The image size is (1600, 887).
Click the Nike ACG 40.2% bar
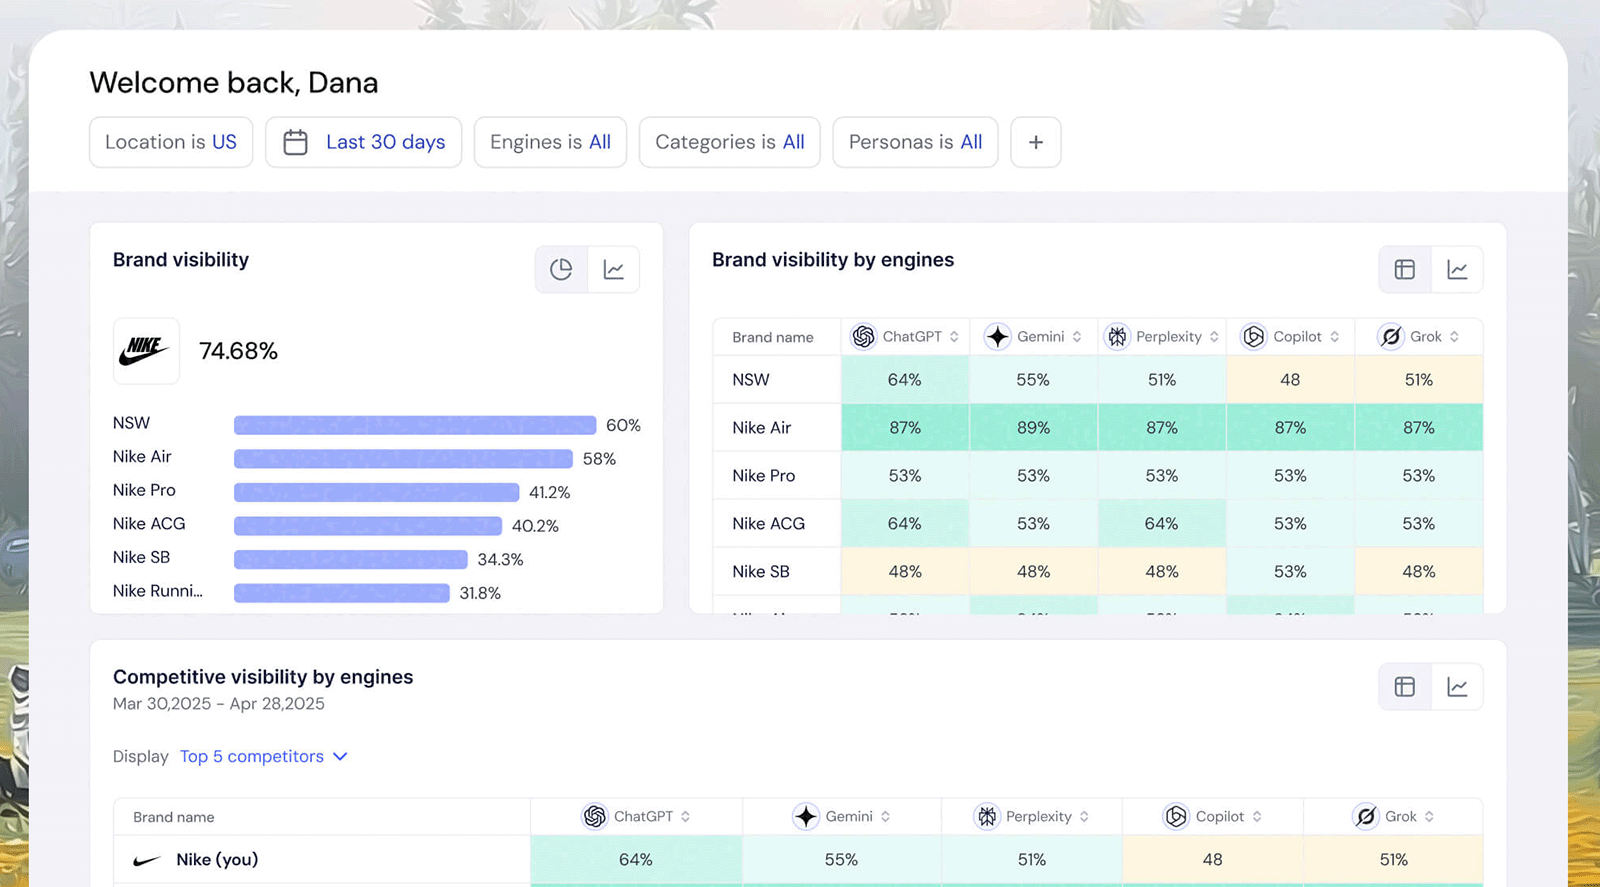(368, 525)
